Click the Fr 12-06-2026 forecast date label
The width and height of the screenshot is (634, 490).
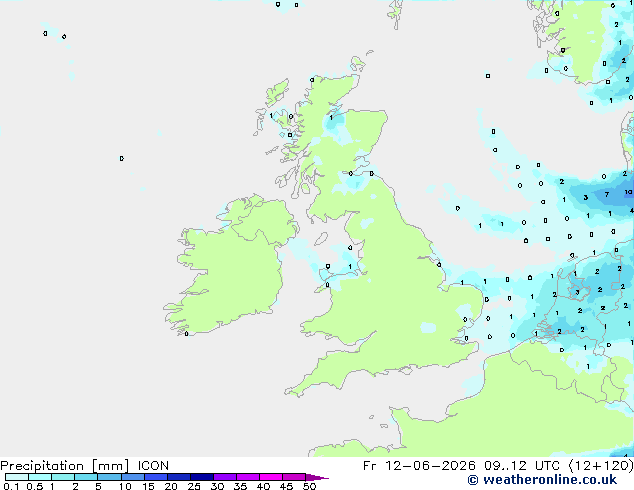coord(419,466)
